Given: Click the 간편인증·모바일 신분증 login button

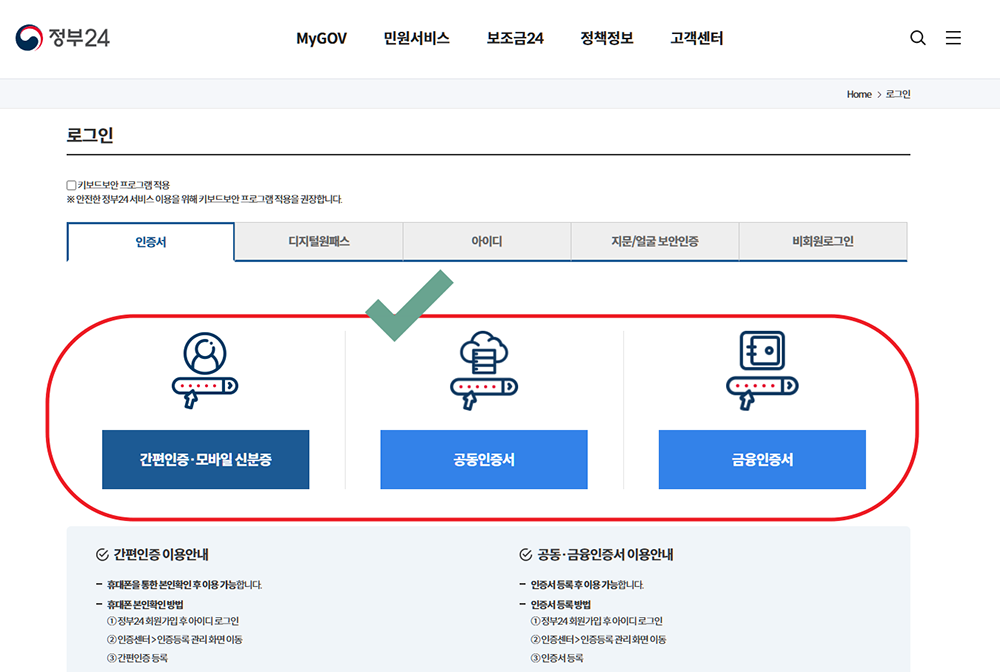Looking at the screenshot, I should [x=205, y=460].
